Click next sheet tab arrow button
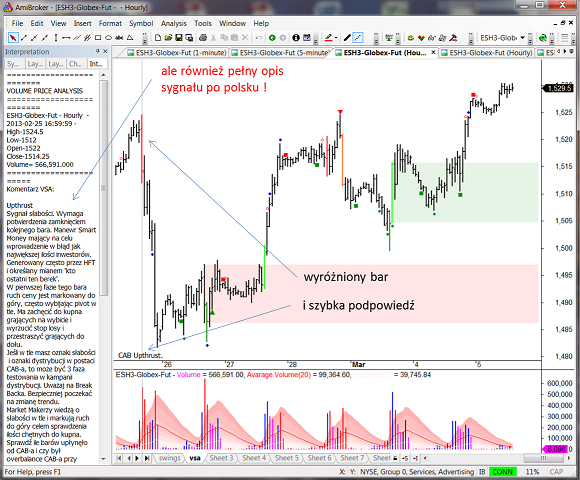 [137, 458]
